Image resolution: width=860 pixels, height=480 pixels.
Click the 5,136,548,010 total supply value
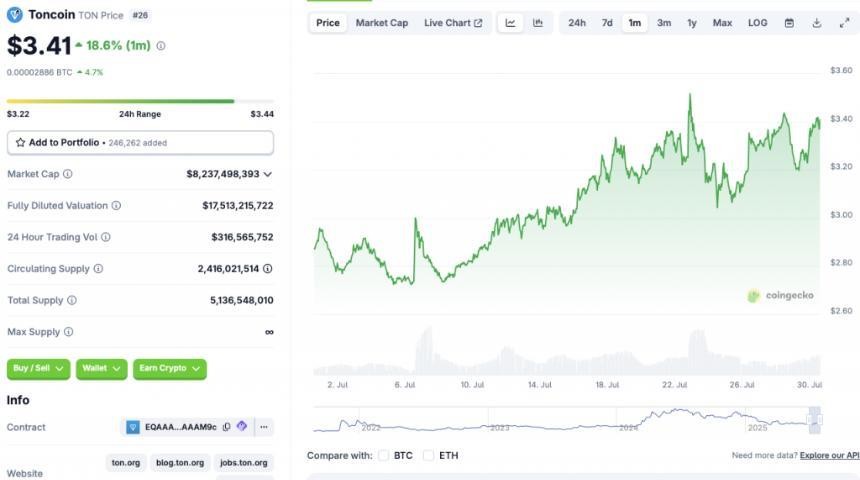(241, 300)
